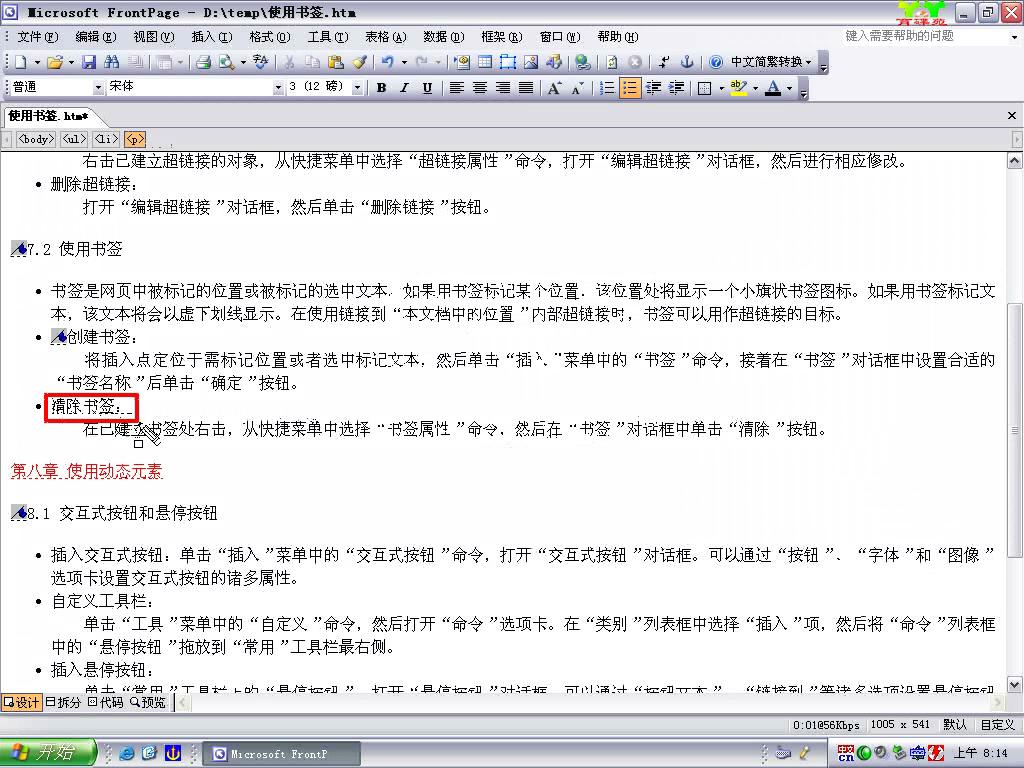Expand font color dropdown arrow
The width and height of the screenshot is (1024, 768).
click(790, 88)
